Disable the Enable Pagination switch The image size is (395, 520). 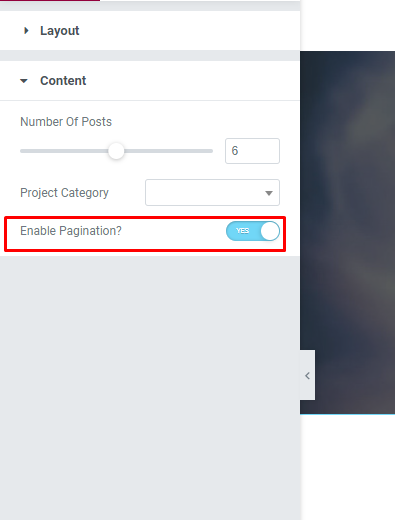253,231
